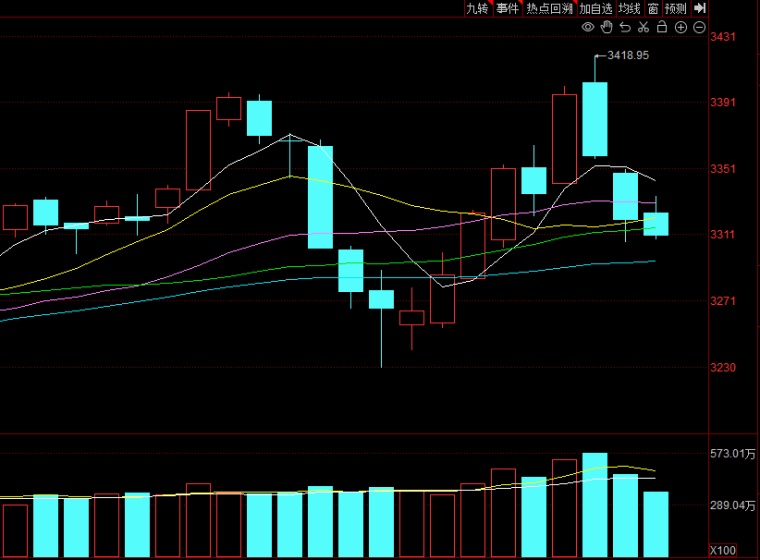This screenshot has width=760, height=560.
Task: Click the 3311 price axis label
Action: tap(723, 235)
